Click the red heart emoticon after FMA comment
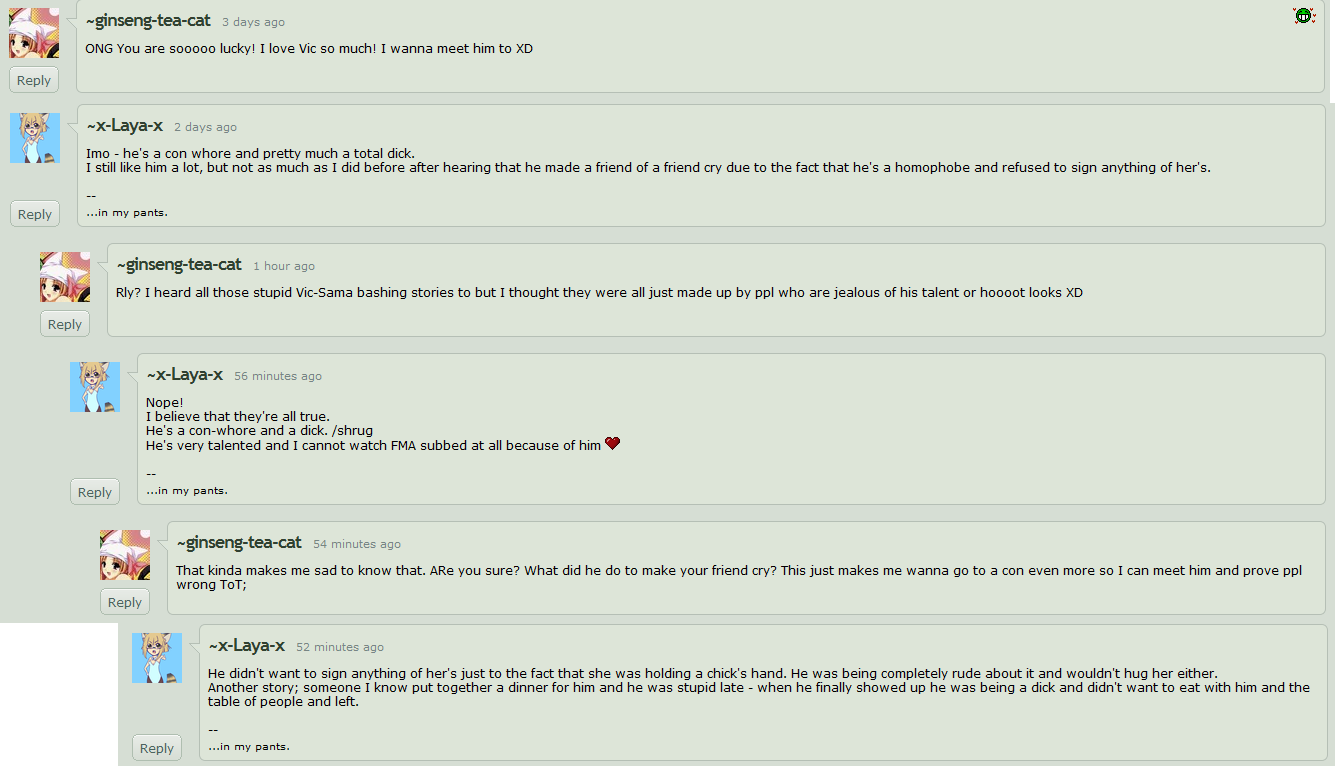 tap(613, 444)
